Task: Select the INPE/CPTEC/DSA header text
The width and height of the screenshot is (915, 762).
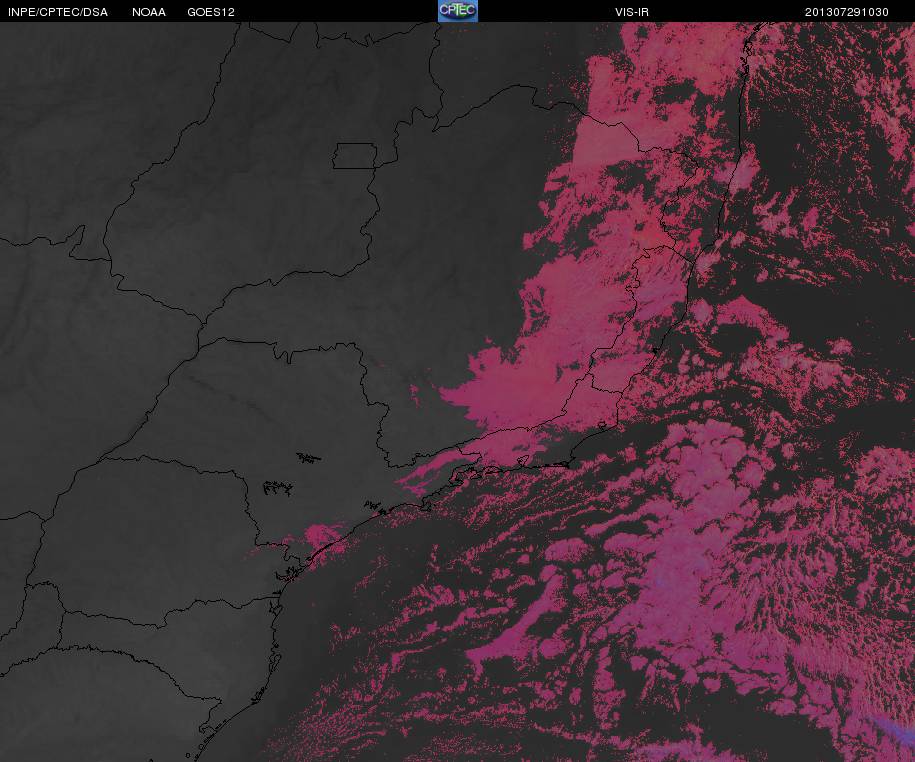Action: click(57, 12)
